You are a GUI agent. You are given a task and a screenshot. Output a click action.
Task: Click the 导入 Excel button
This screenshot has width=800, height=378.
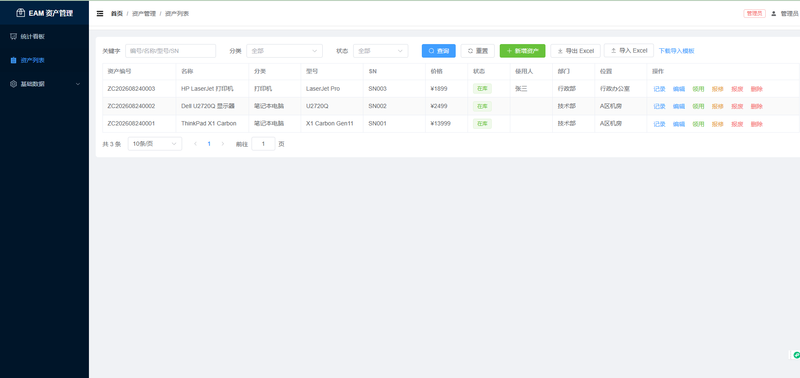(629, 51)
